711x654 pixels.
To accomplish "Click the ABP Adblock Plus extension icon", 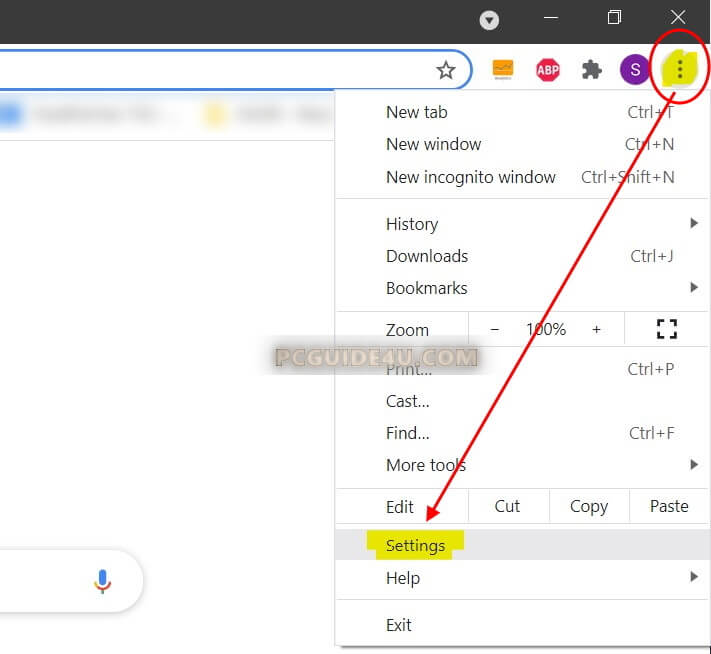I will (x=548, y=70).
